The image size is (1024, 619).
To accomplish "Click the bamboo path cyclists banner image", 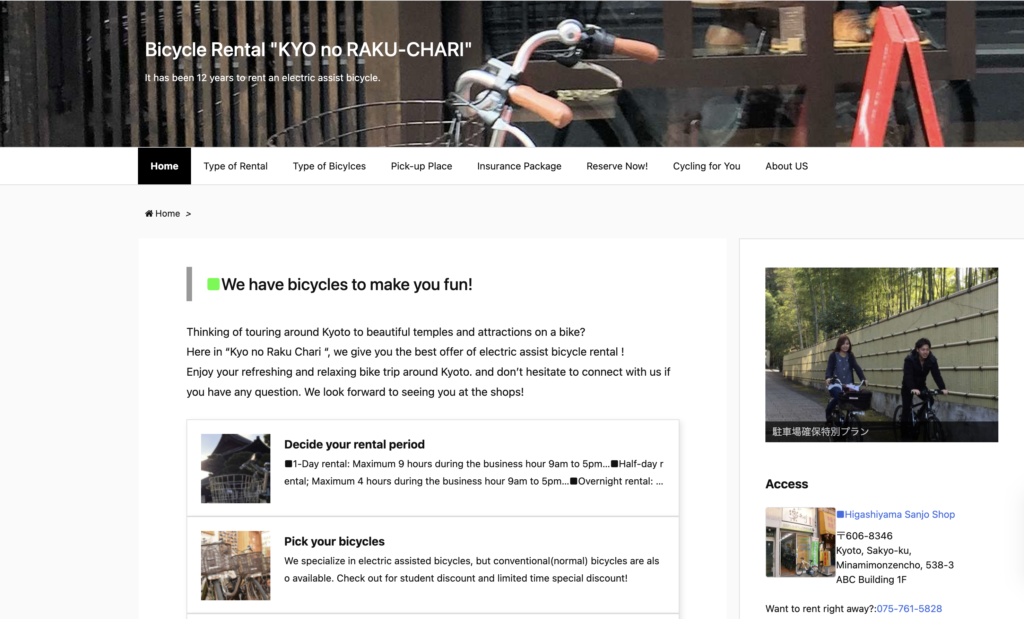I will pos(882,355).
